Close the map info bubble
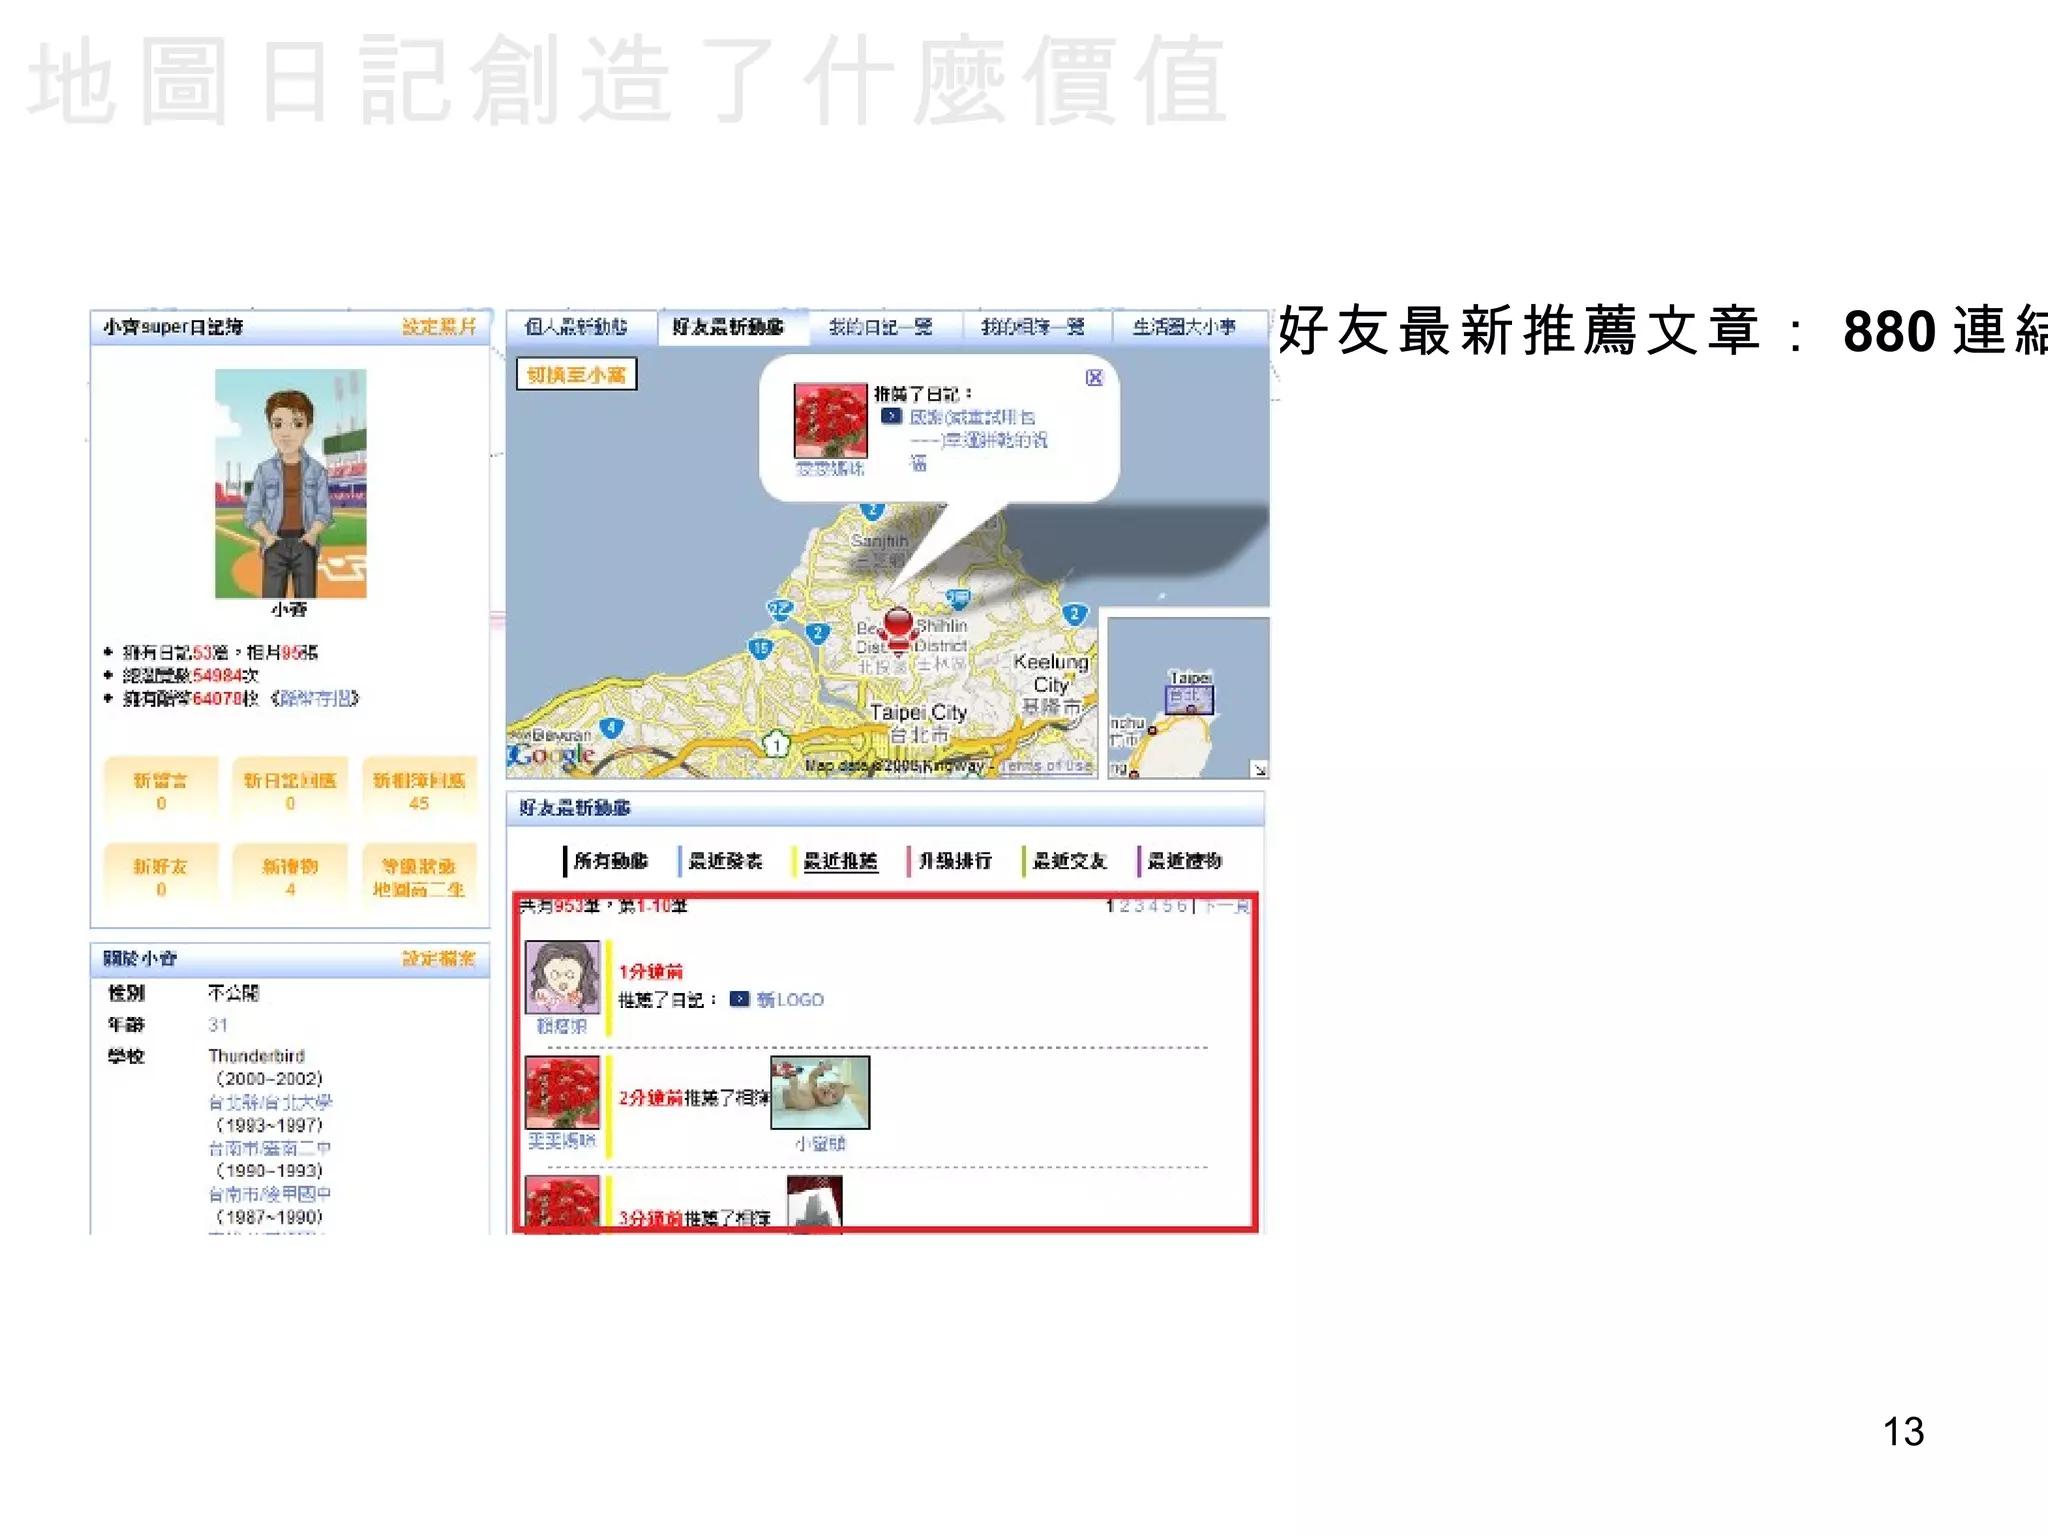The height and width of the screenshot is (1536, 2048). pyautogui.click(x=1094, y=377)
